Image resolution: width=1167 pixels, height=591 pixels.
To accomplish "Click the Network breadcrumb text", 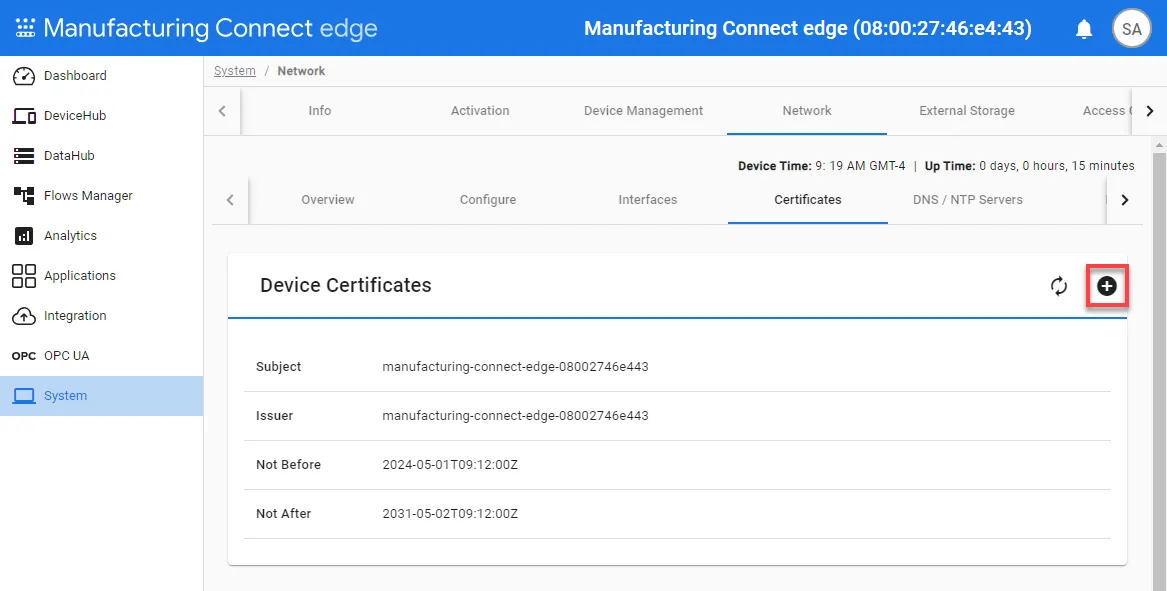I will point(301,71).
